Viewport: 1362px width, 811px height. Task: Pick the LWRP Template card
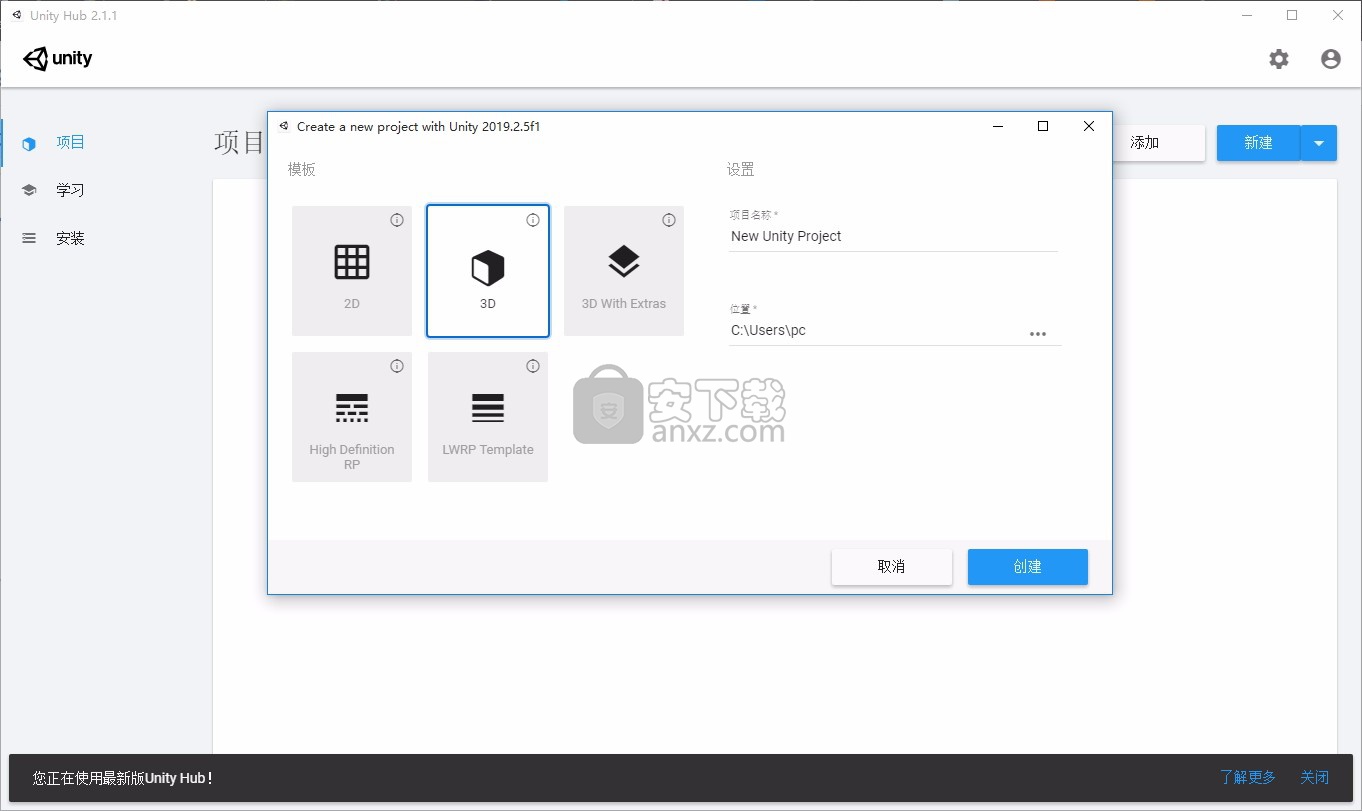(x=488, y=417)
